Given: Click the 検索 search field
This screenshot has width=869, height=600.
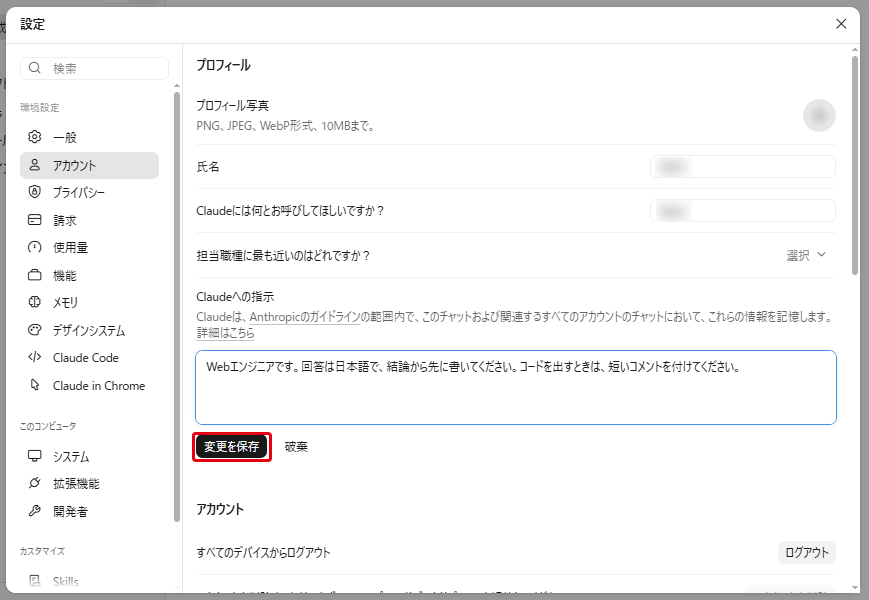Looking at the screenshot, I should pos(94,68).
